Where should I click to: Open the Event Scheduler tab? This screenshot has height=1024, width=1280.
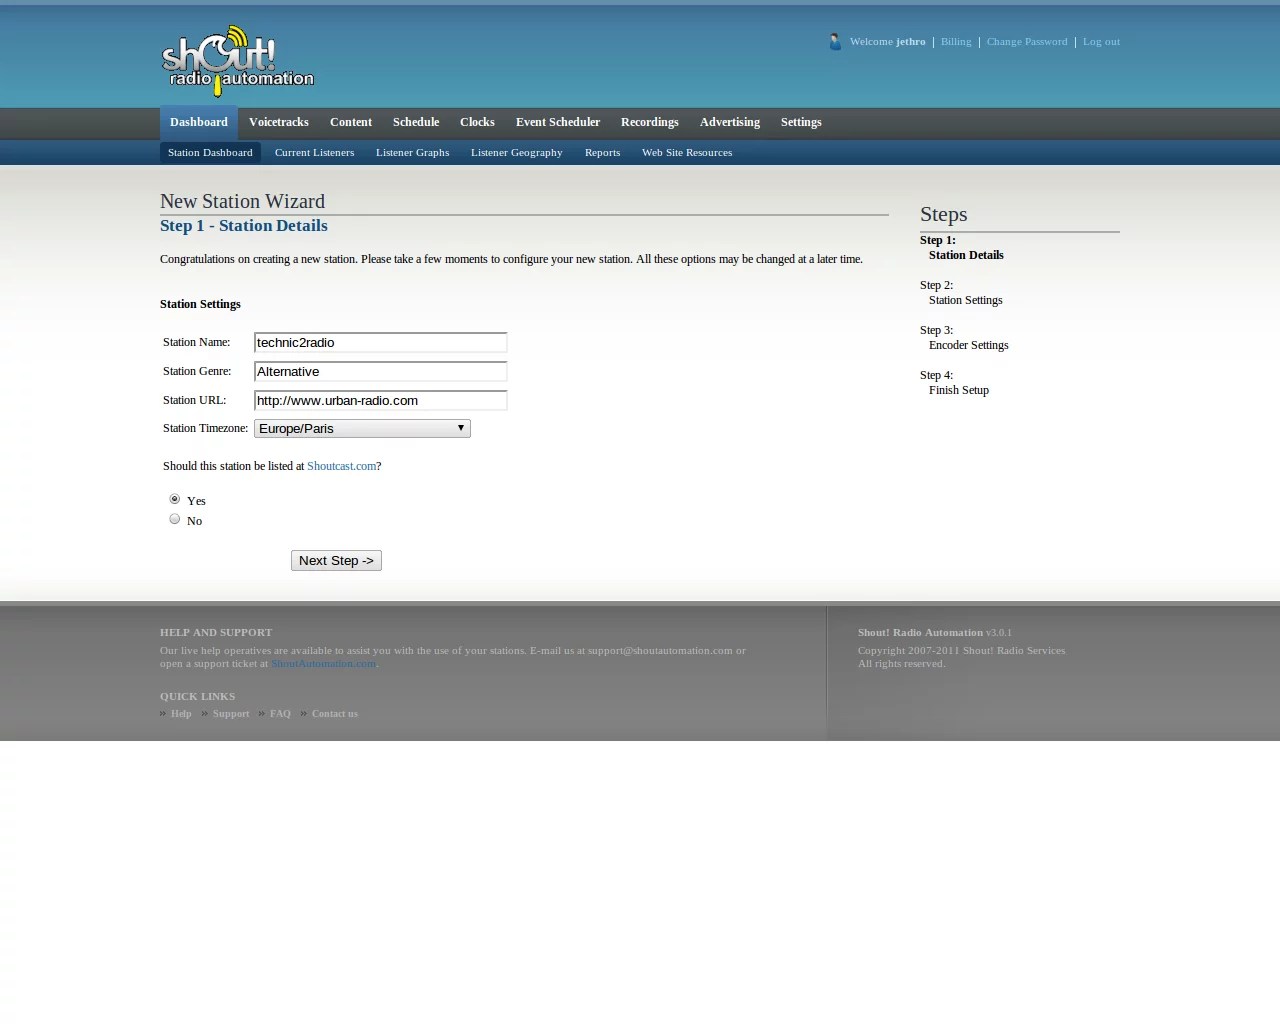558,122
